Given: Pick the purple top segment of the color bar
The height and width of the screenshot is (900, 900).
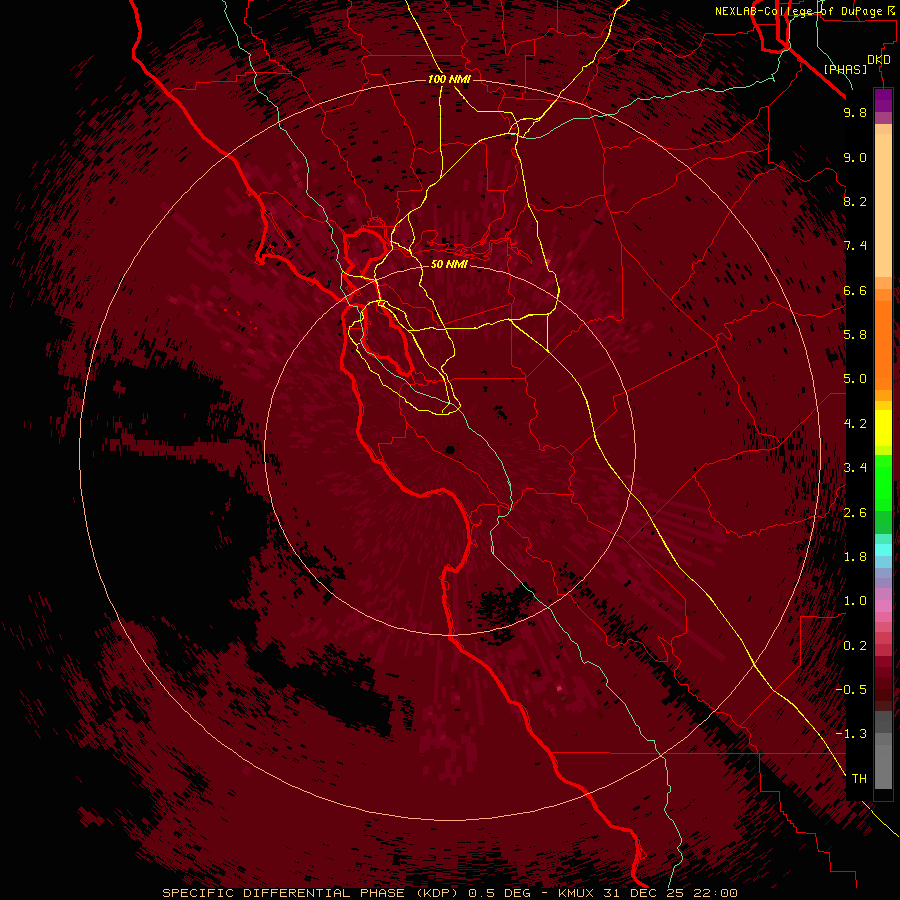Looking at the screenshot, I should pos(883,100).
